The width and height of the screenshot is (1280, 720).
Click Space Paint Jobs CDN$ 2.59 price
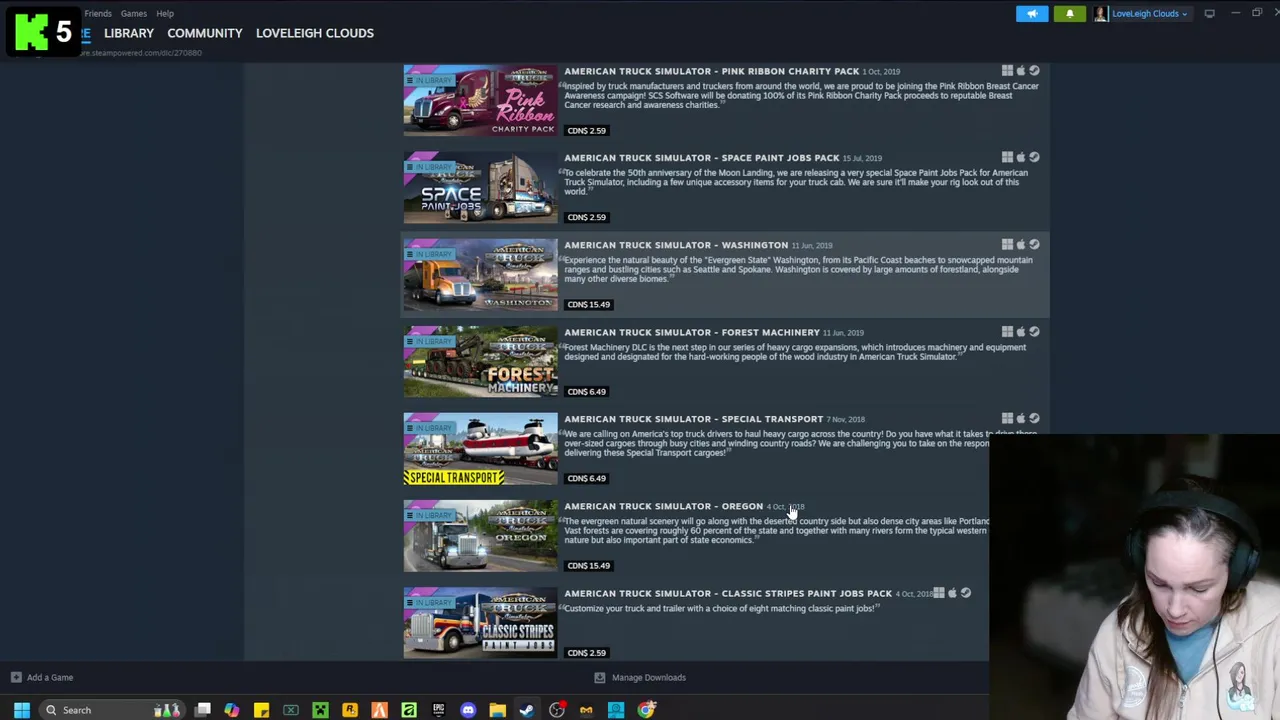(x=587, y=218)
